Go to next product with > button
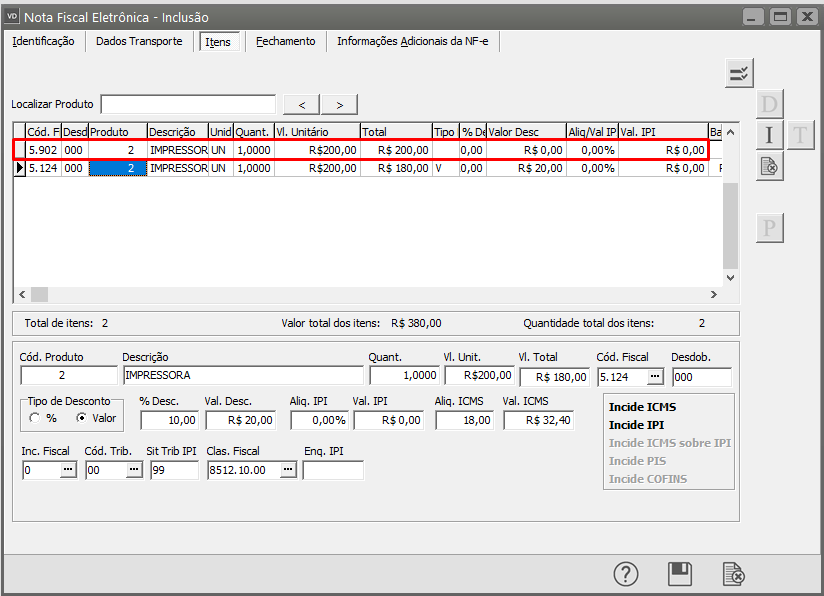Viewport: 824px width, 596px height. (339, 105)
